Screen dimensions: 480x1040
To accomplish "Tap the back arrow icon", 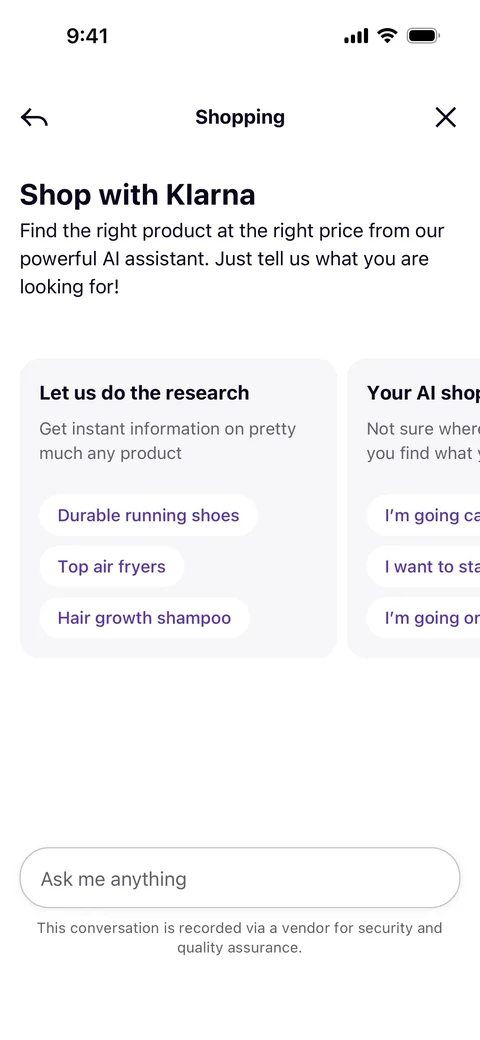I will coord(34,118).
